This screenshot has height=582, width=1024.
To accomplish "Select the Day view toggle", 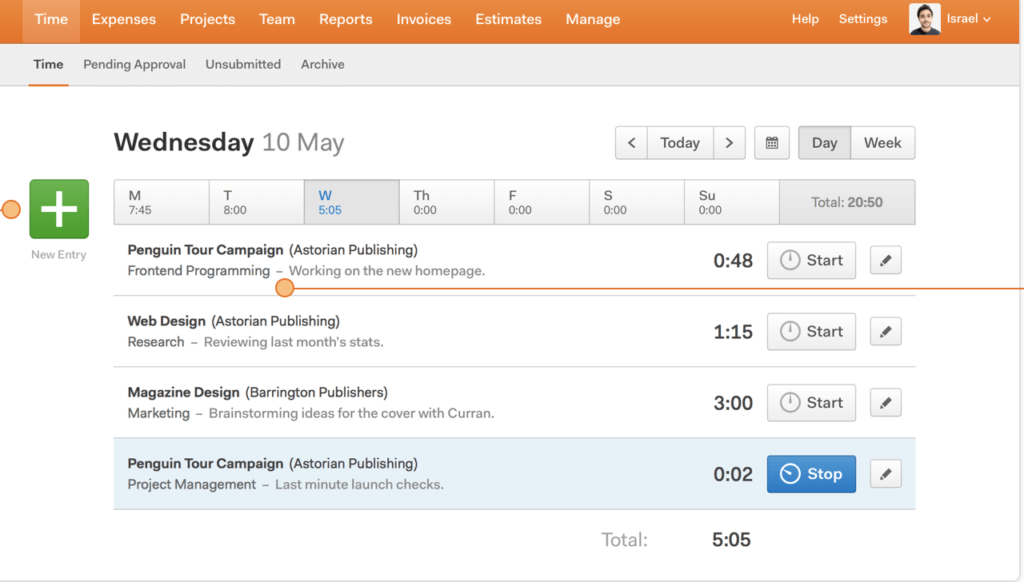I will click(824, 142).
